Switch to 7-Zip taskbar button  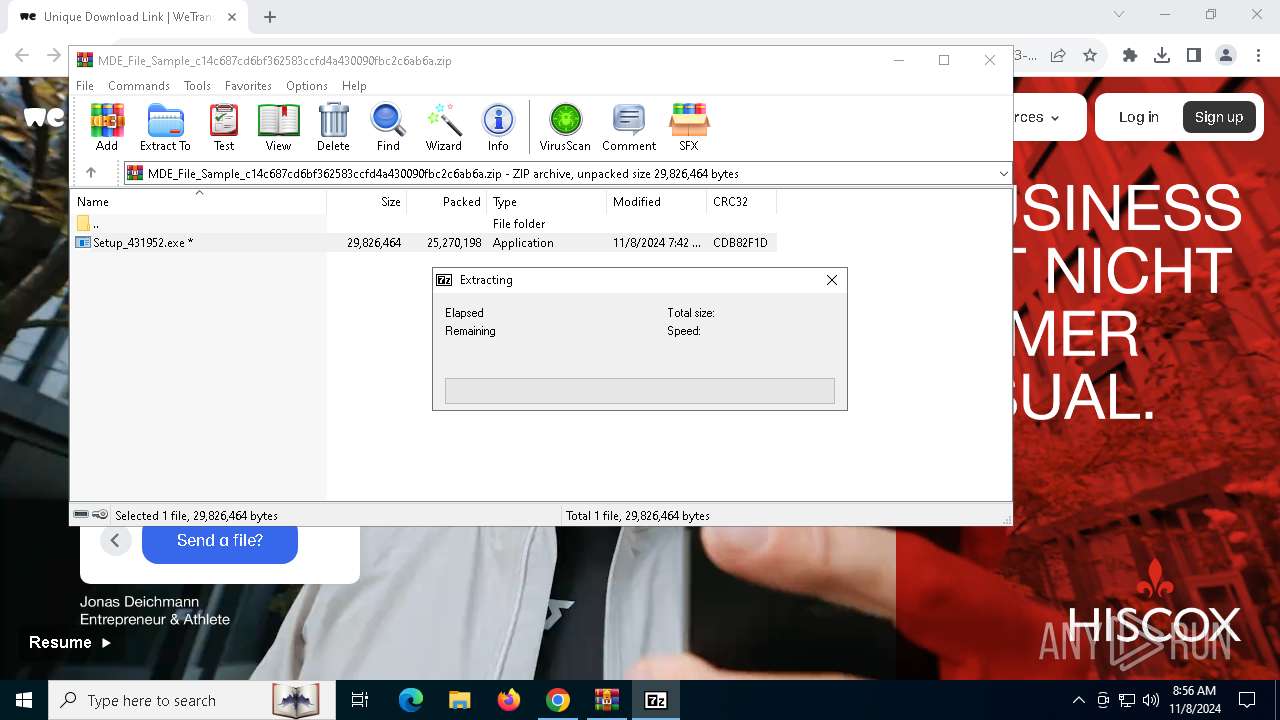(656, 700)
